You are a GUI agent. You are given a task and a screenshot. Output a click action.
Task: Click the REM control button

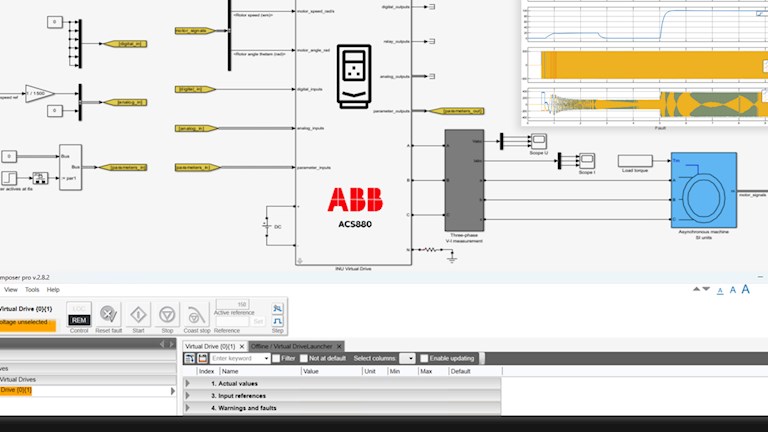click(x=79, y=320)
